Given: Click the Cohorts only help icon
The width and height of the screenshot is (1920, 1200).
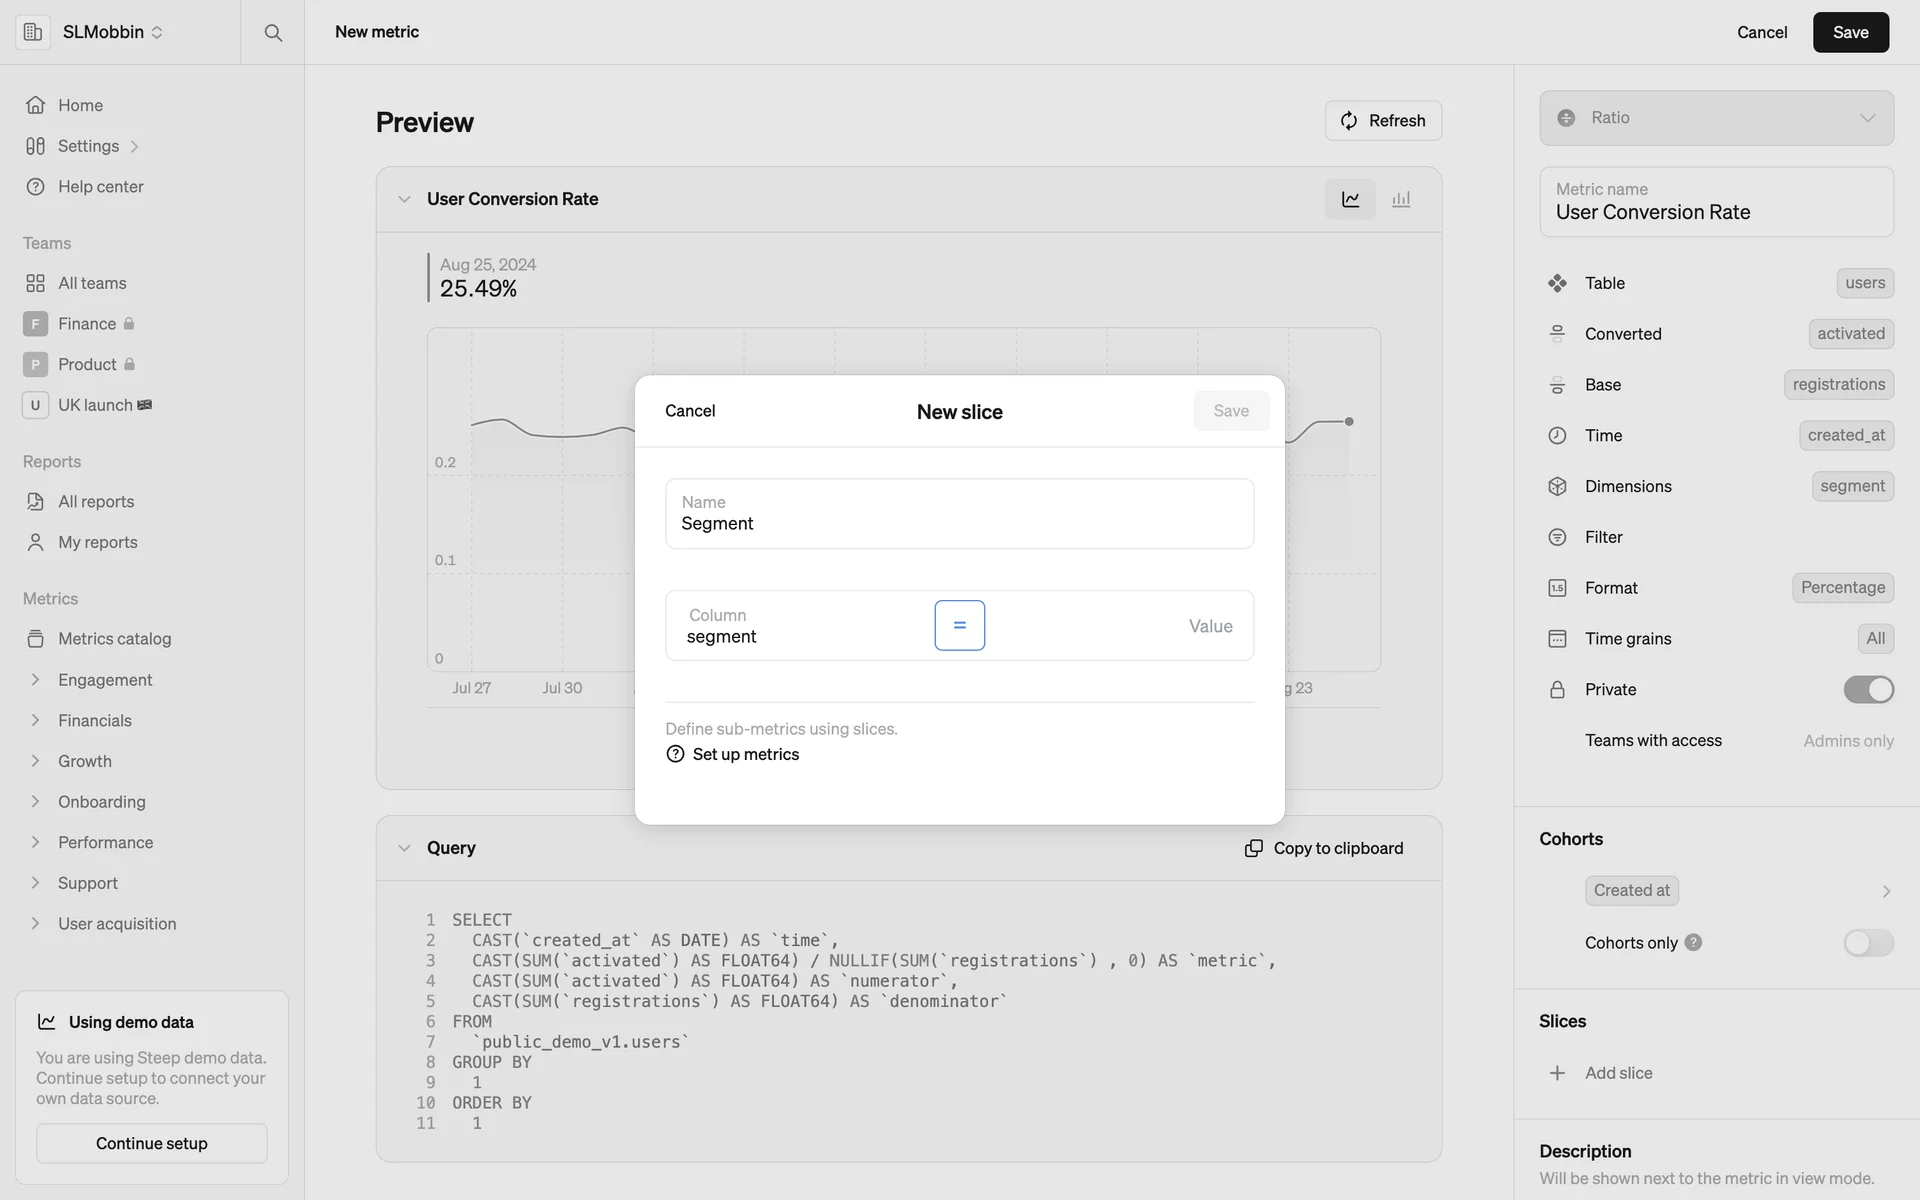Looking at the screenshot, I should [1693, 942].
